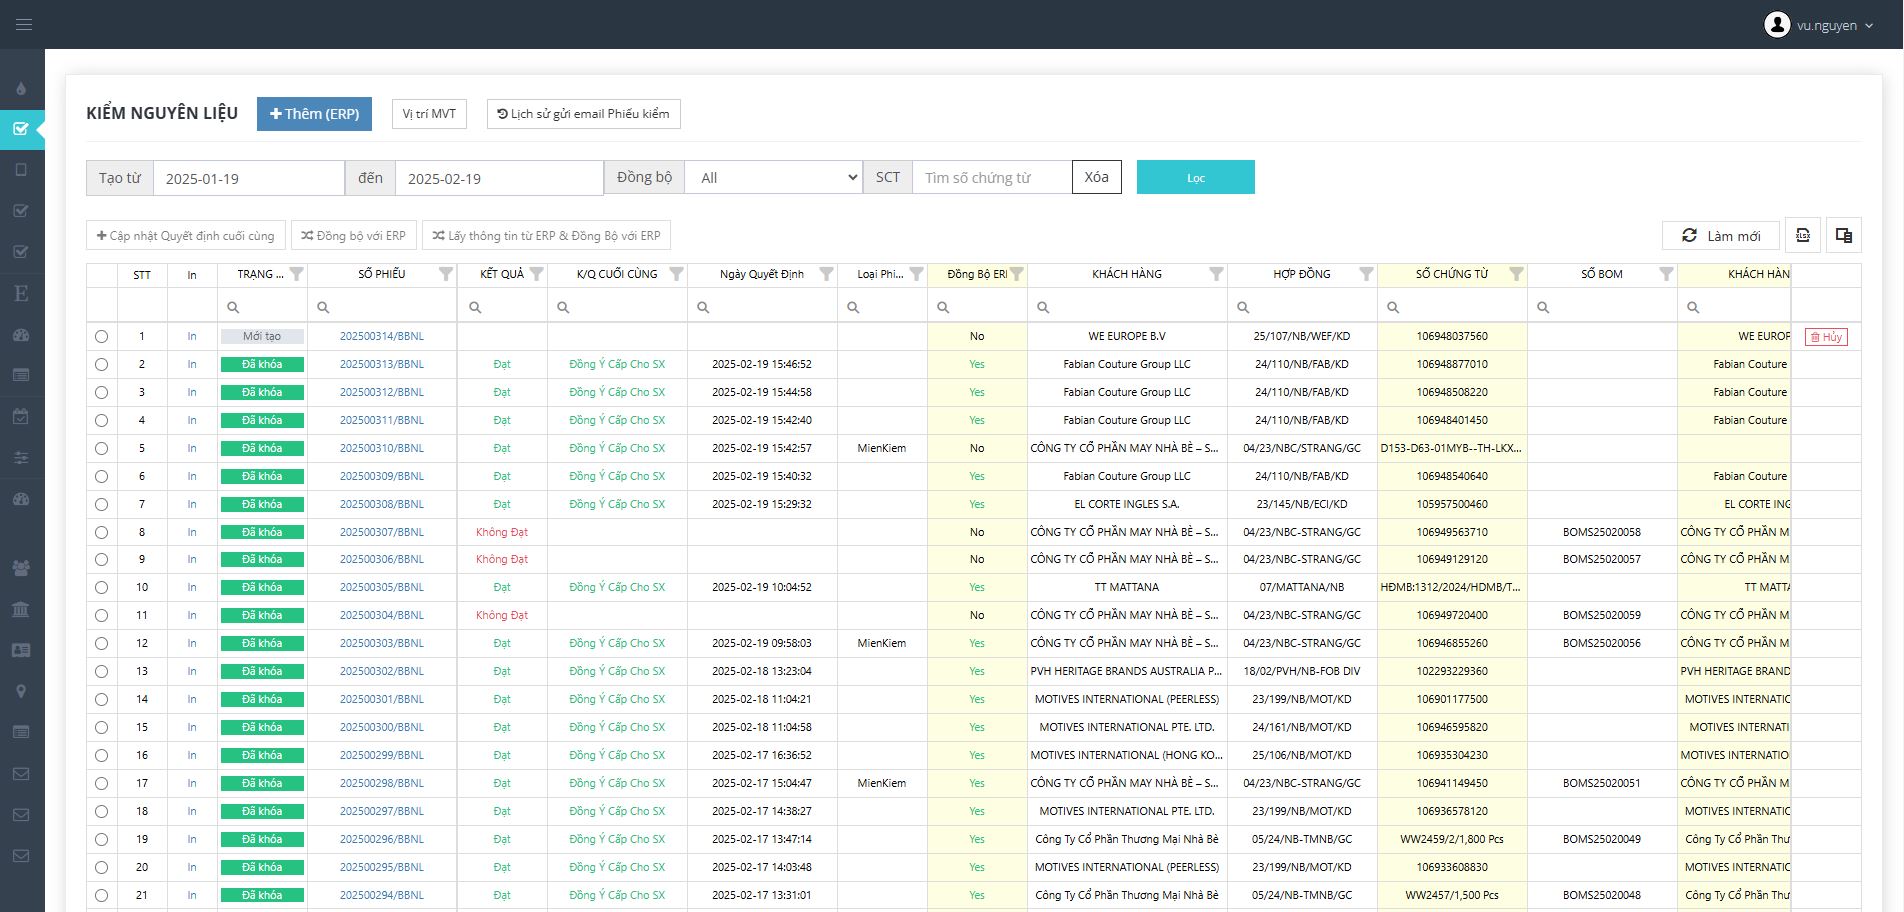This screenshot has height=912, width=1904.
Task: Select radio for row 202500302/BBNL
Action: [102, 672]
